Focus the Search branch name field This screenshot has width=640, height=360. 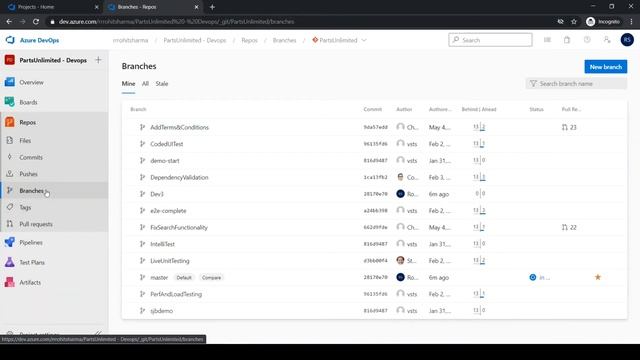click(x=576, y=84)
